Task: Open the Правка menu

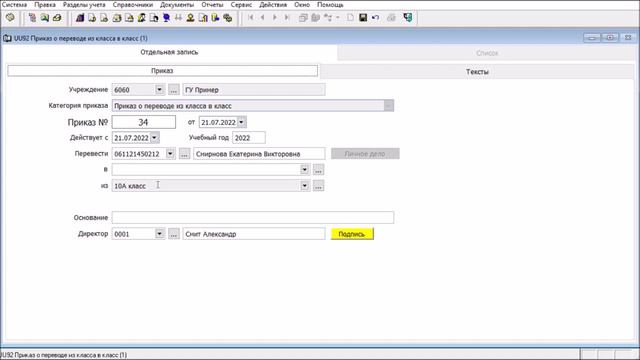Action: click(45, 5)
